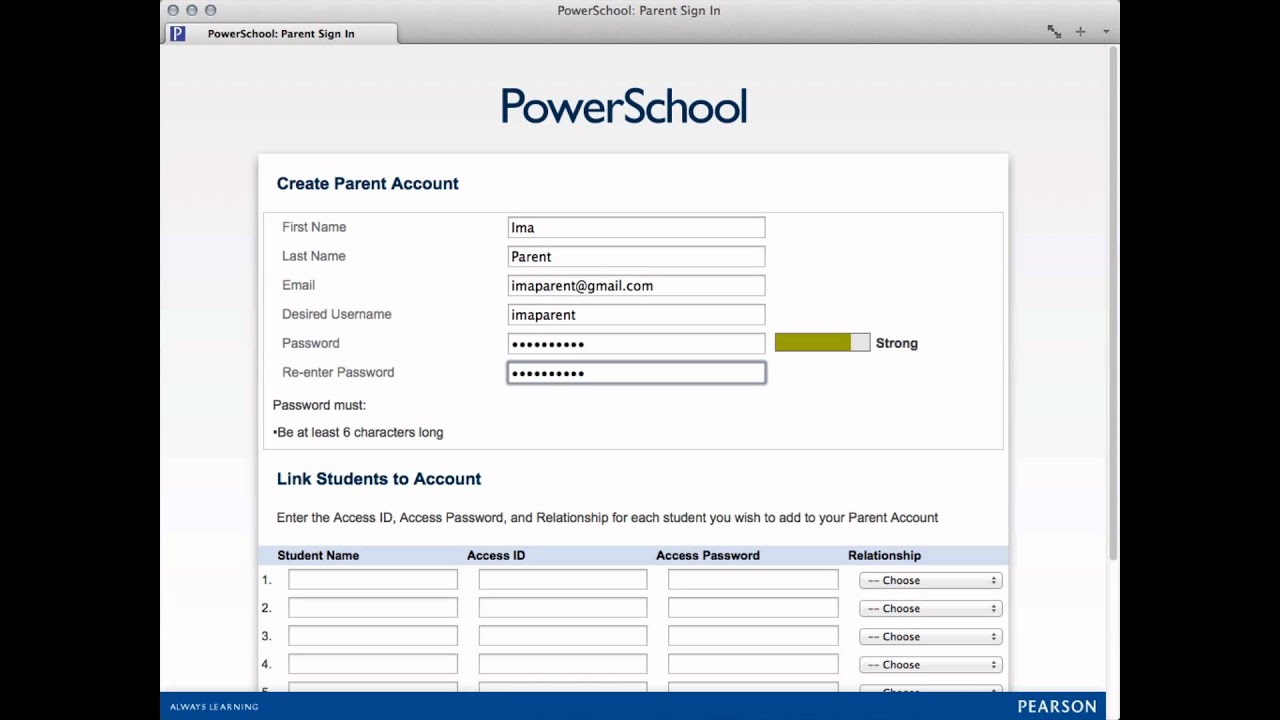Click the window's zoom button
The image size is (1280, 720).
pos(210,10)
